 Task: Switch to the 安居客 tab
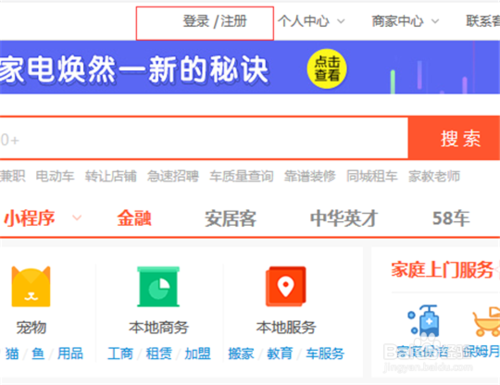click(230, 218)
